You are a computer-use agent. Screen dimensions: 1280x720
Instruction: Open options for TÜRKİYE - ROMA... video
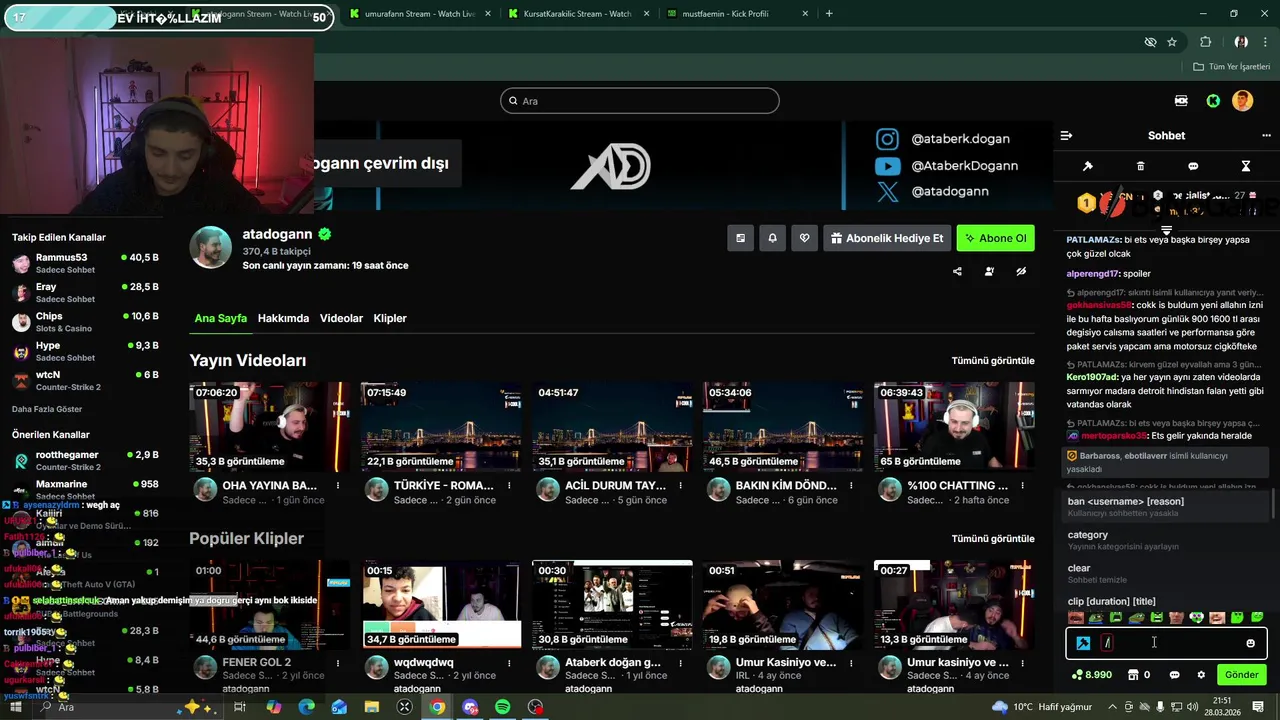[509, 486]
